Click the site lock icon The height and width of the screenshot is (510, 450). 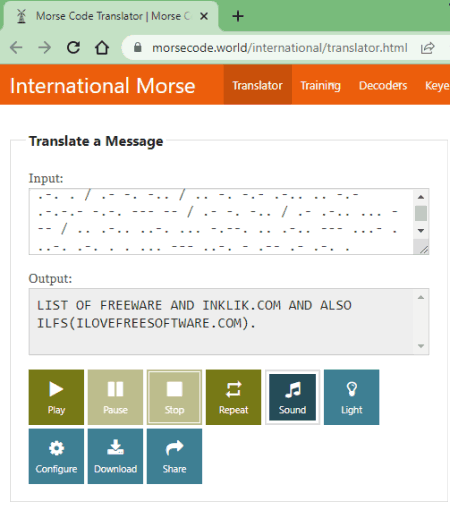137,48
